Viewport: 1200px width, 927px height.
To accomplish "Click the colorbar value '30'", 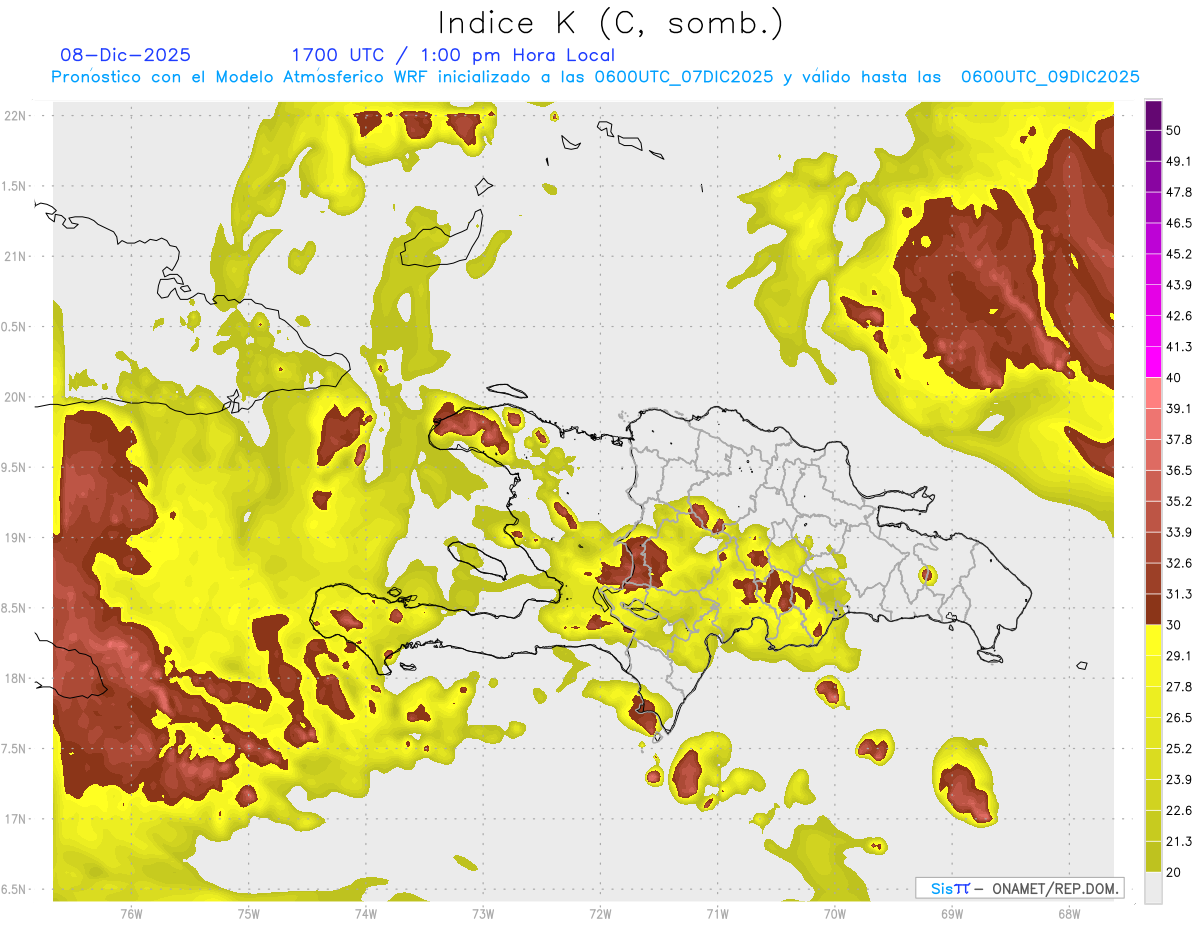I will [x=1175, y=625].
